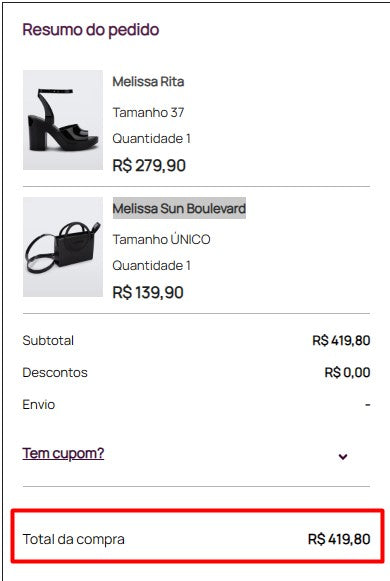Click the Tamanho 37 size text
The image size is (390, 581).
[x=148, y=112]
